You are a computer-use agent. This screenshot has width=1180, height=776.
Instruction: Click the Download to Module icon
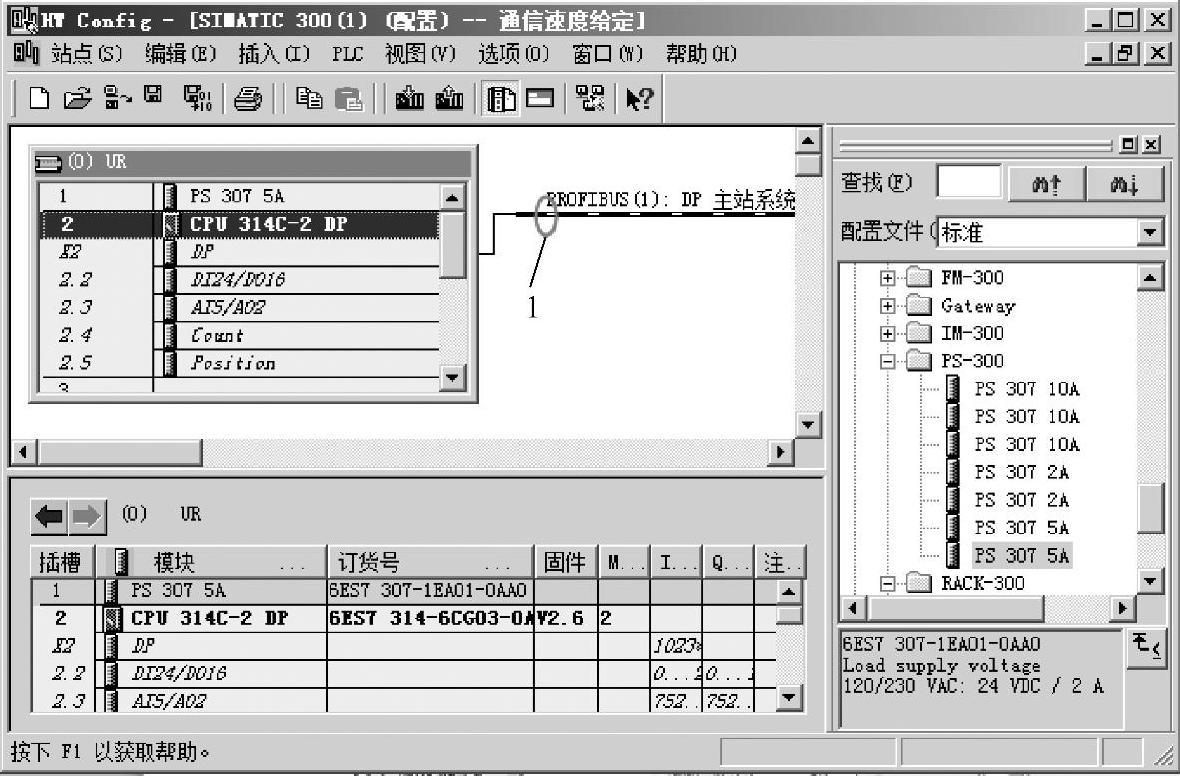pos(409,98)
